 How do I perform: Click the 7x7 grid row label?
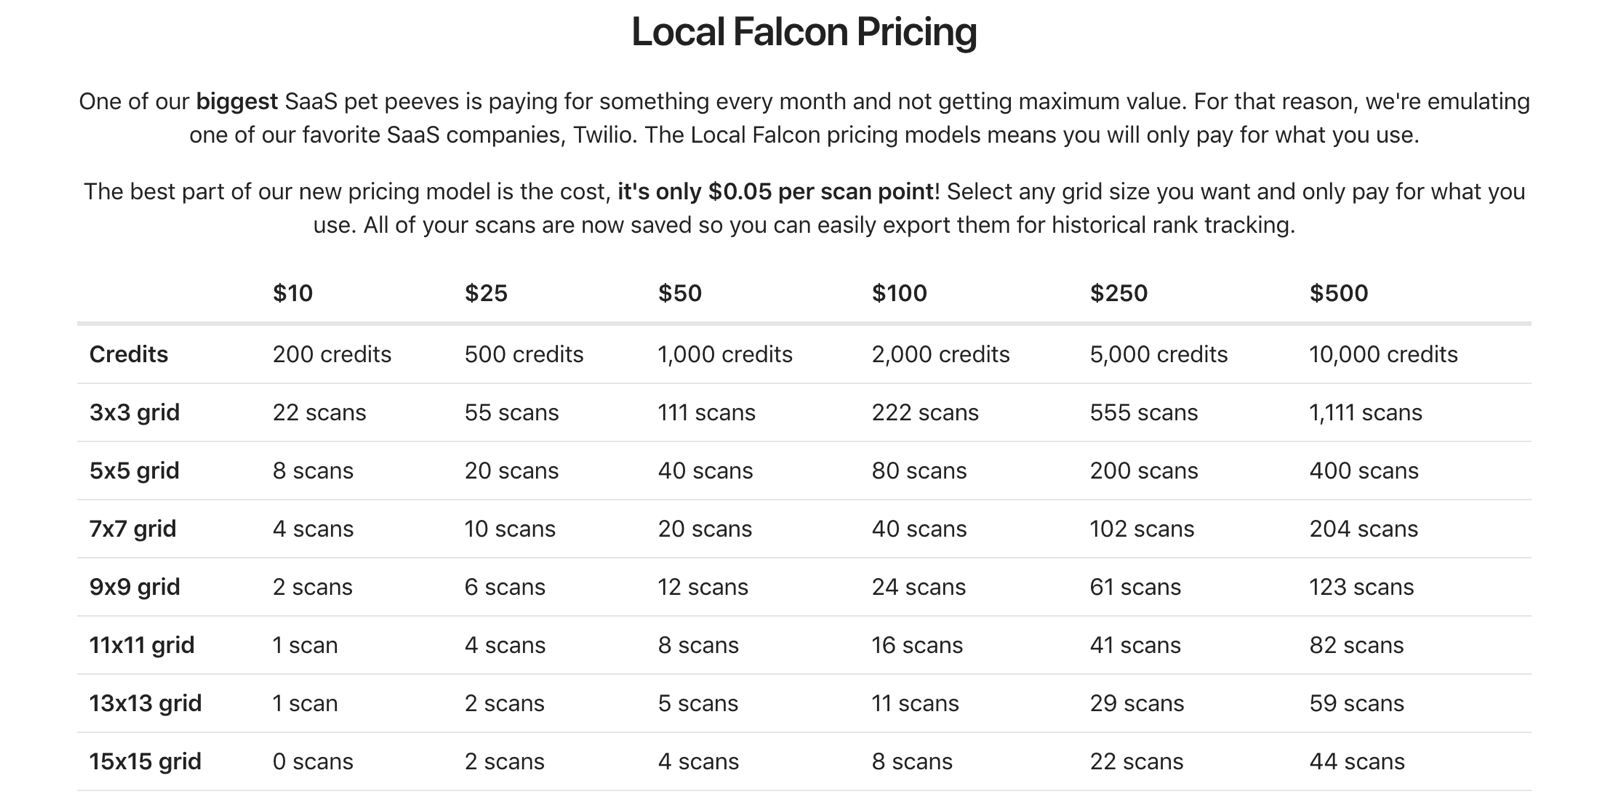[133, 528]
